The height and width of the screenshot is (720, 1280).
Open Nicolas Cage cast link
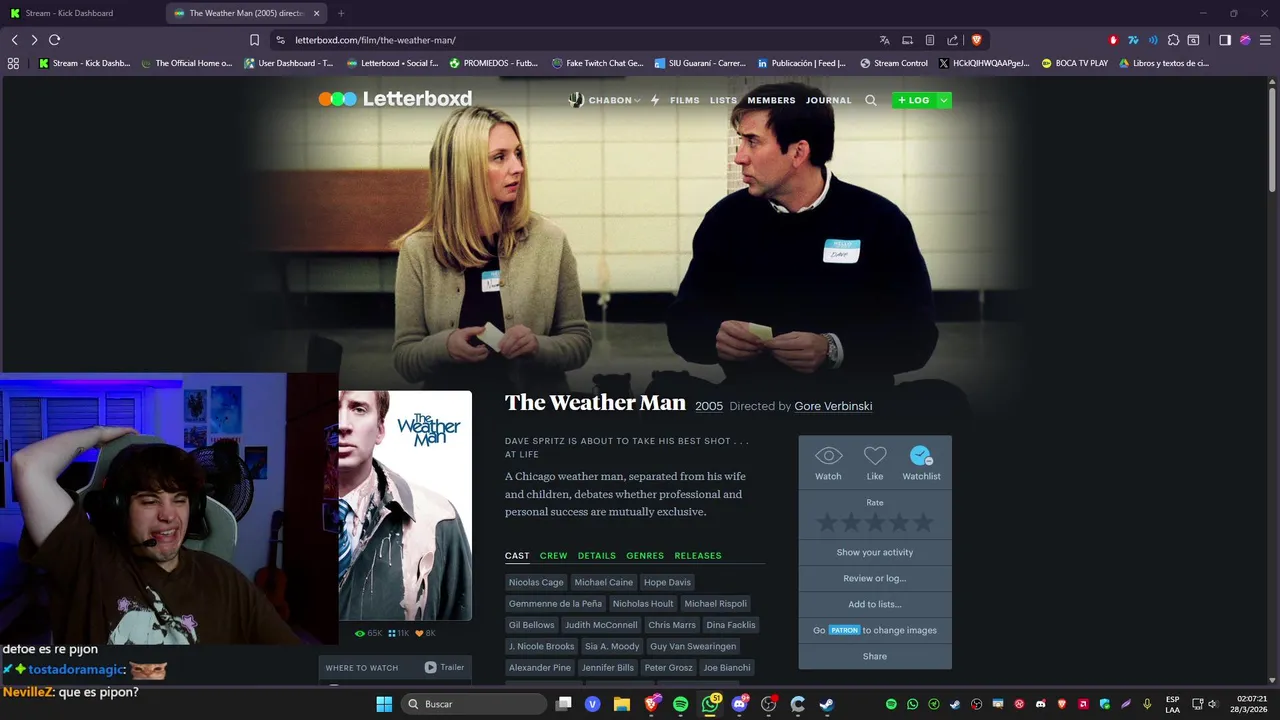[x=536, y=582]
